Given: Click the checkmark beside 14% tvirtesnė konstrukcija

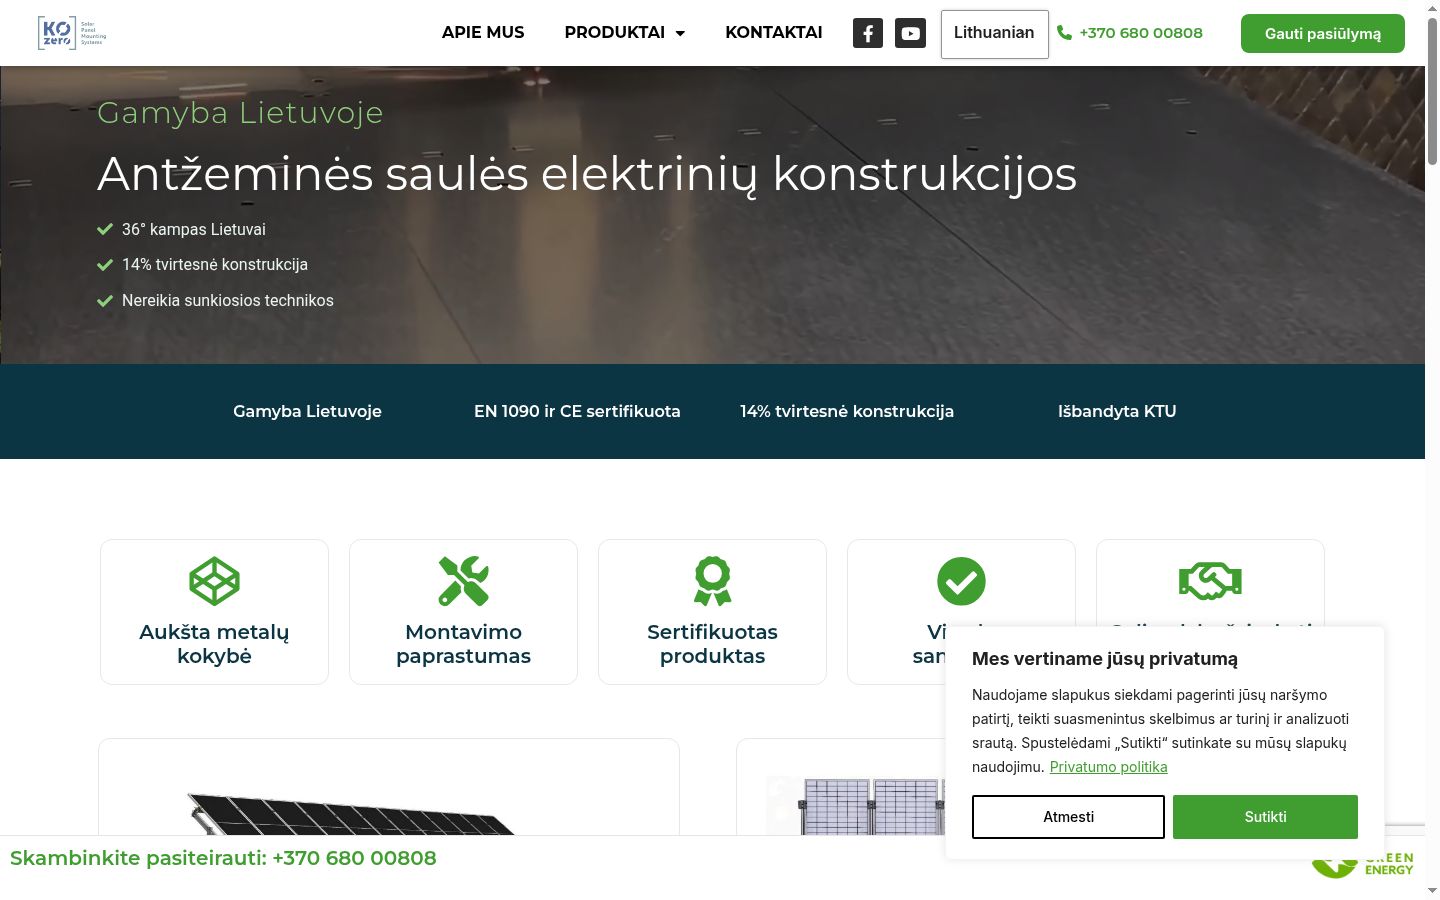Looking at the screenshot, I should pos(104,265).
